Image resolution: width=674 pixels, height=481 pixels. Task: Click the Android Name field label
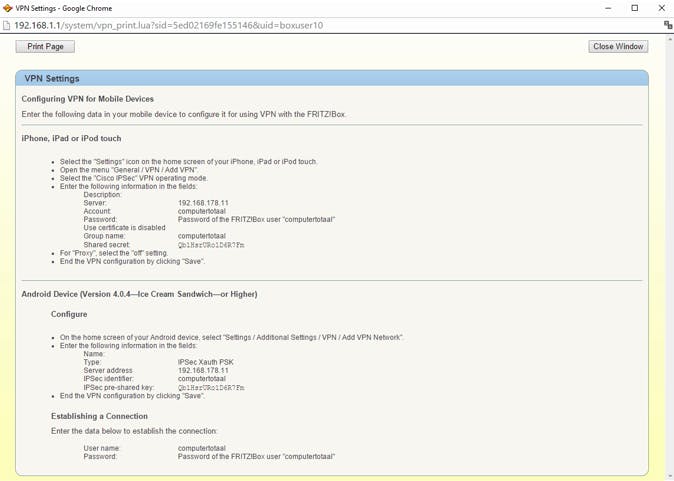pyautogui.click(x=94, y=354)
